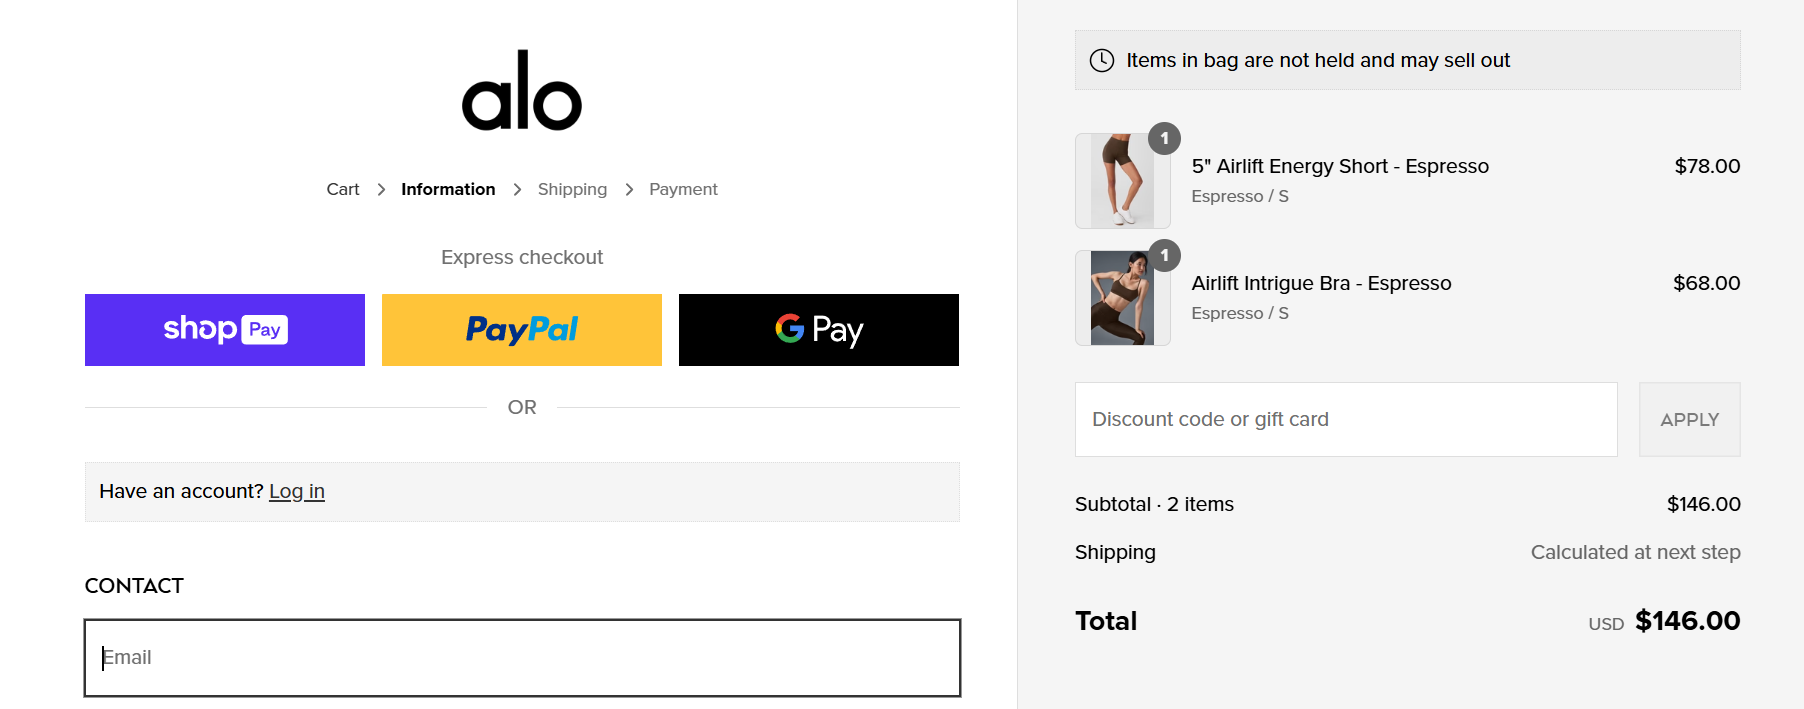Click the discount code or gift card field
This screenshot has height=709, width=1804.
tap(1345, 419)
